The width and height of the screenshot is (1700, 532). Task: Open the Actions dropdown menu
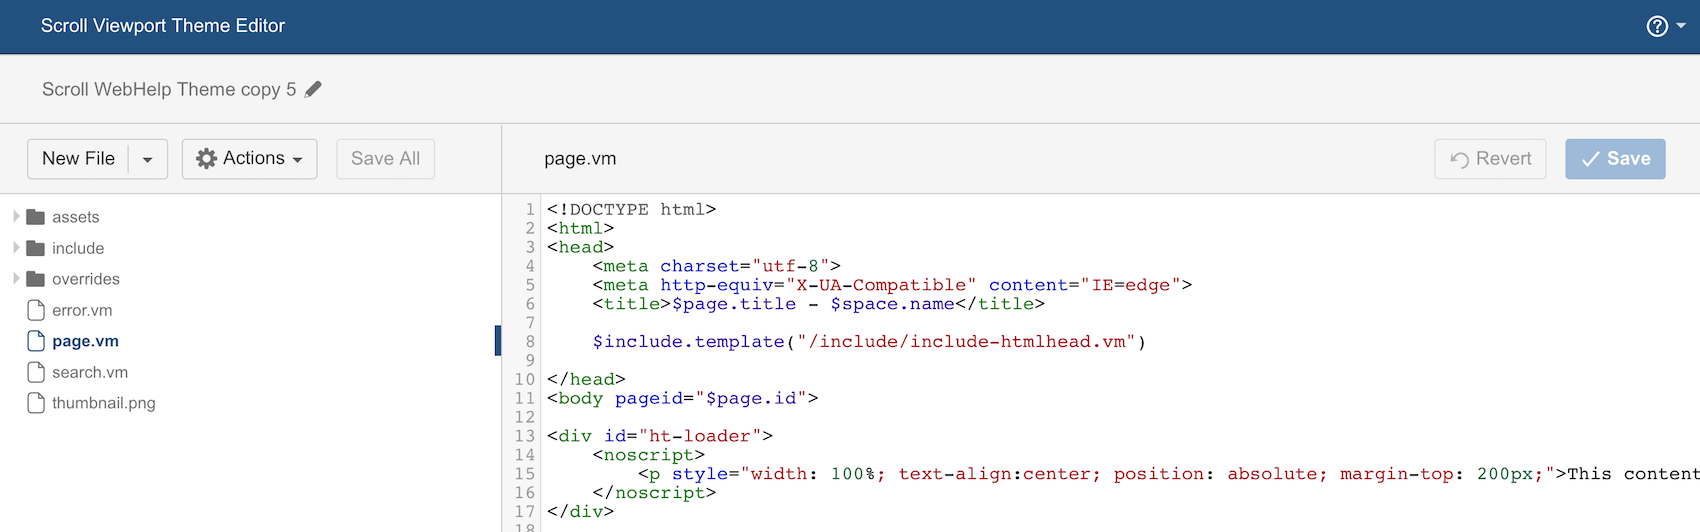click(249, 159)
